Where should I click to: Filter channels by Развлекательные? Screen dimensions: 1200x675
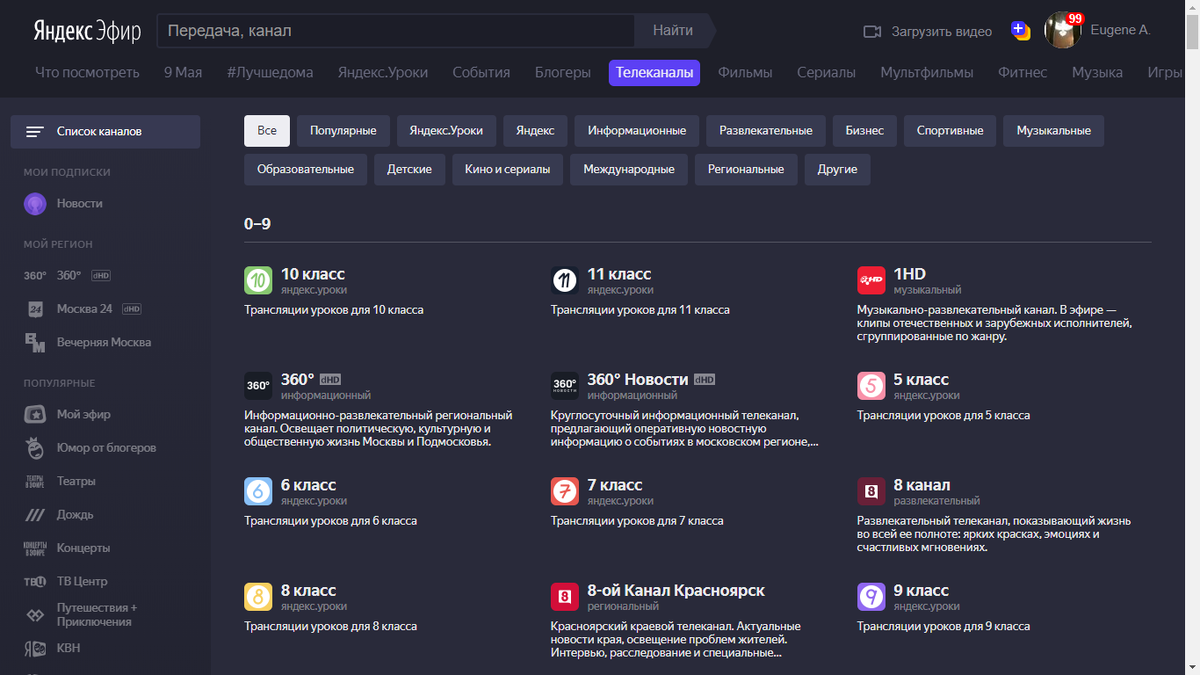[x=766, y=131]
